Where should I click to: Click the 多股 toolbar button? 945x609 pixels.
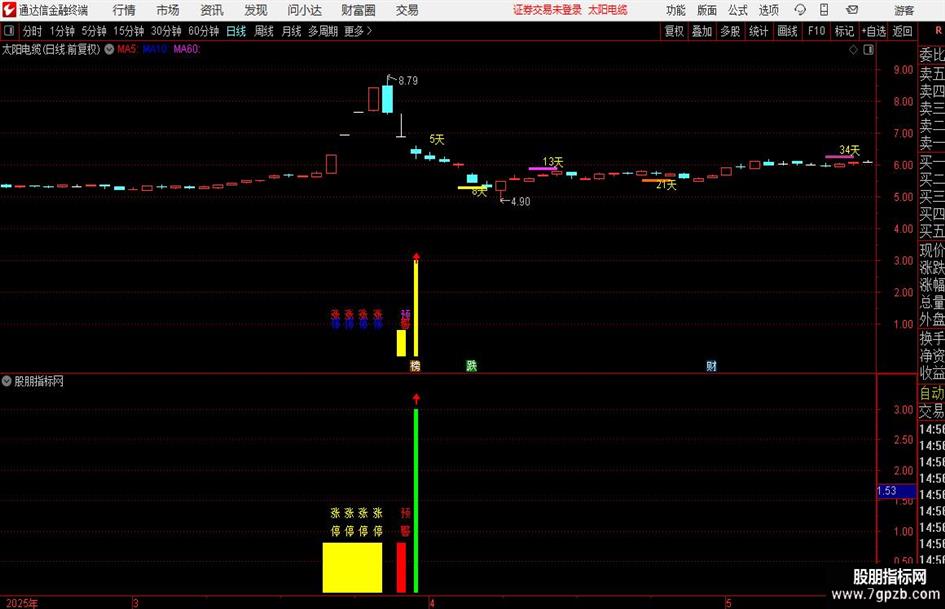[730, 31]
